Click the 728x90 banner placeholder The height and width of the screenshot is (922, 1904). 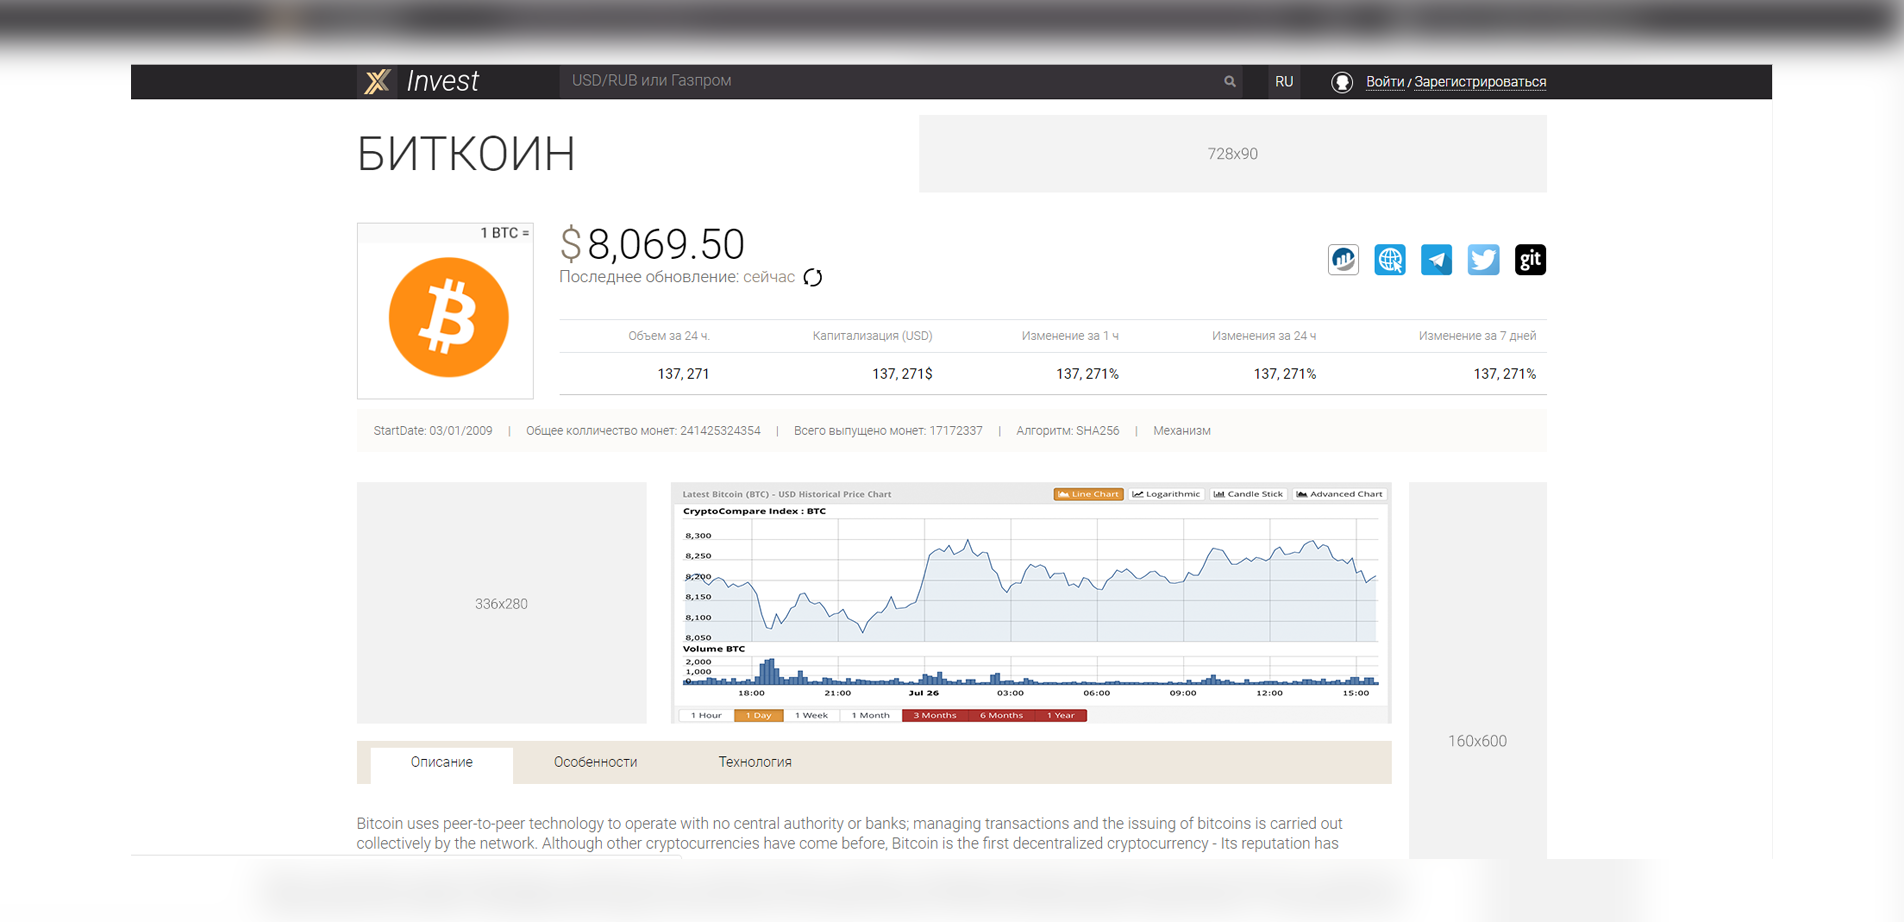1233,154
